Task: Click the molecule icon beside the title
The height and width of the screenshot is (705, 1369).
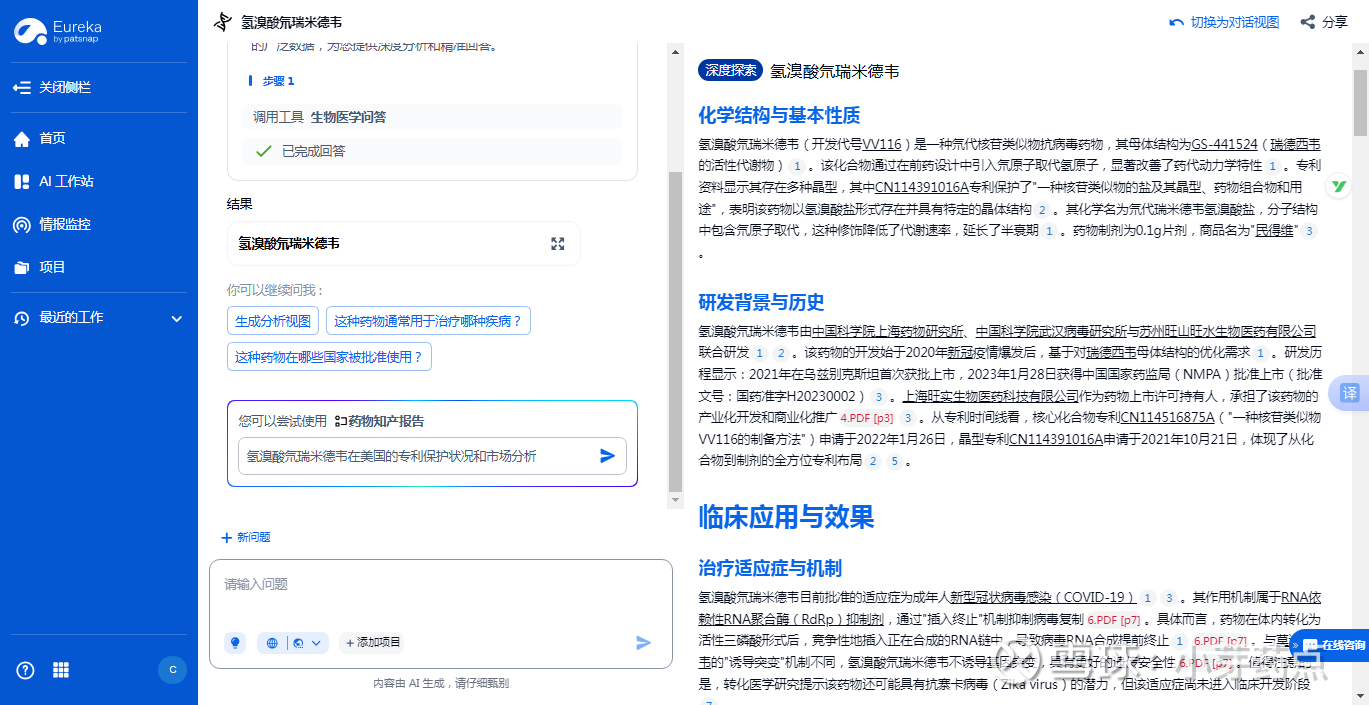Action: tap(223, 22)
